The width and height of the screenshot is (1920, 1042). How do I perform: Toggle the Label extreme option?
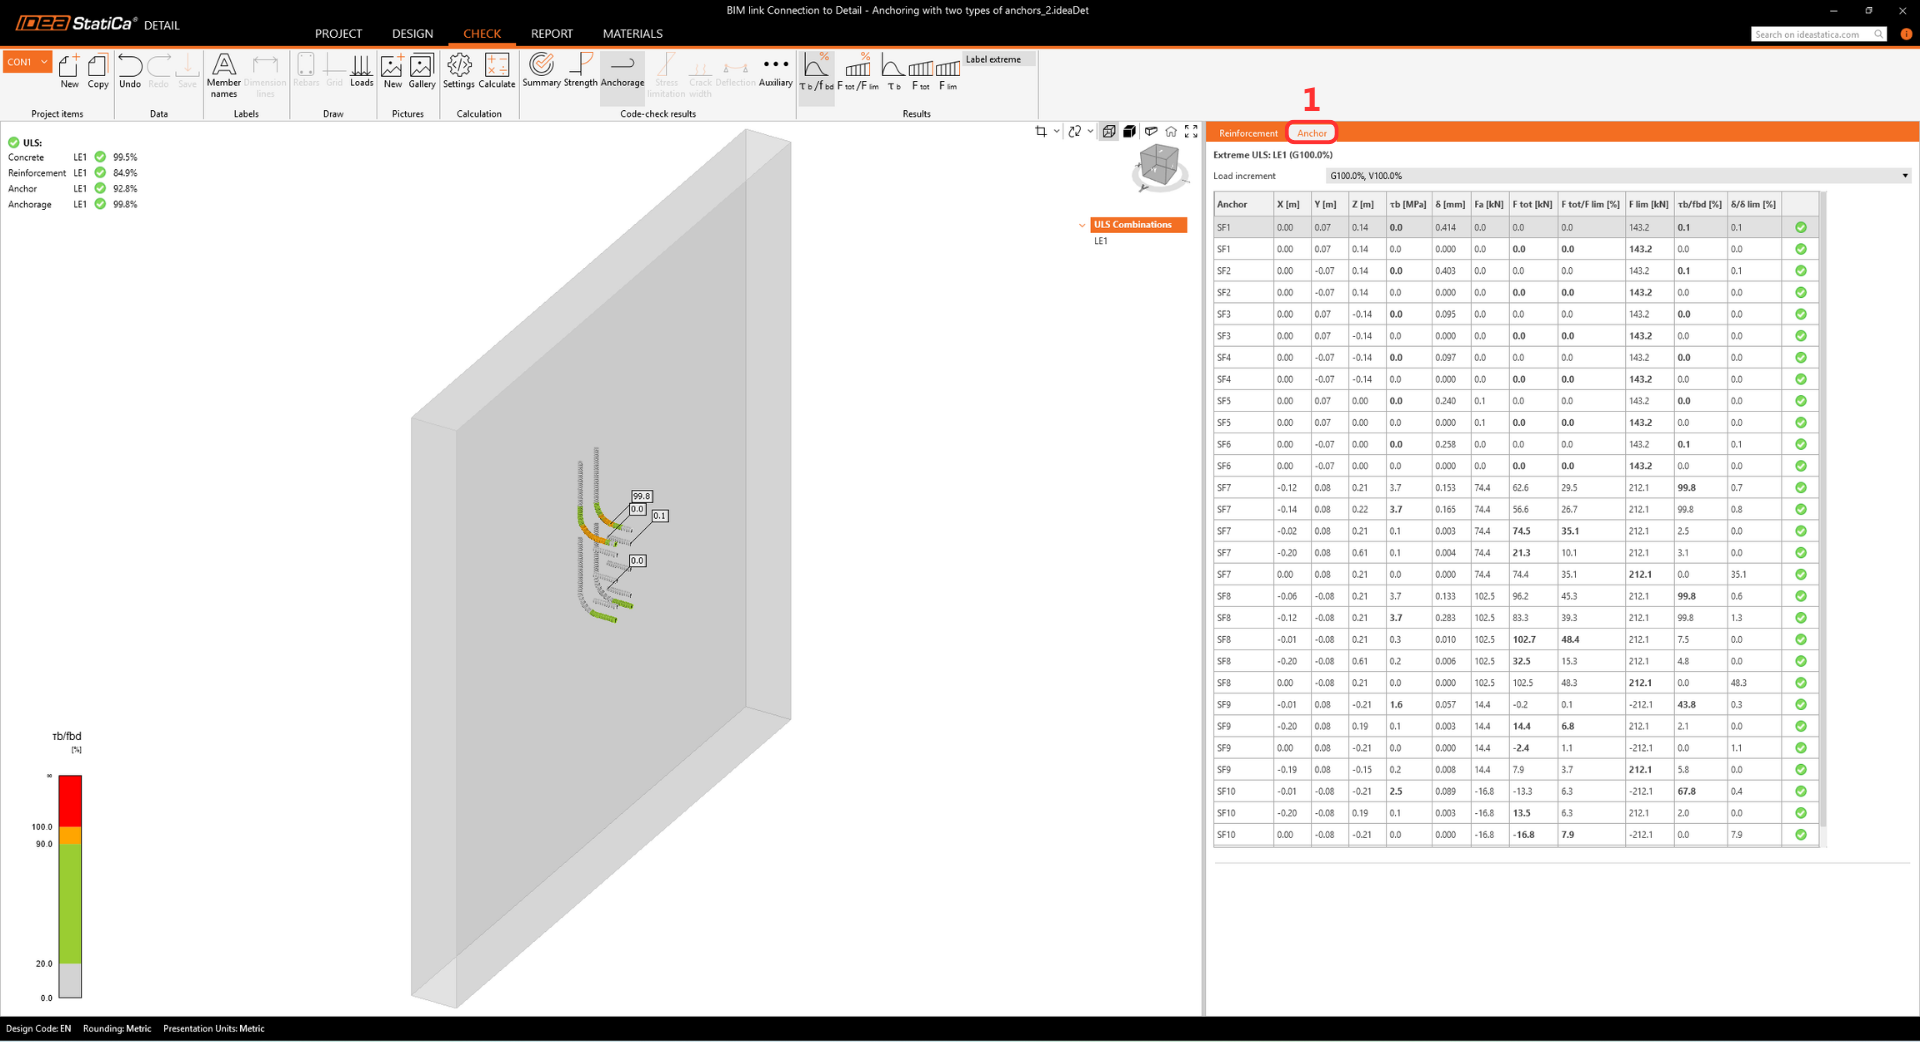click(x=993, y=60)
